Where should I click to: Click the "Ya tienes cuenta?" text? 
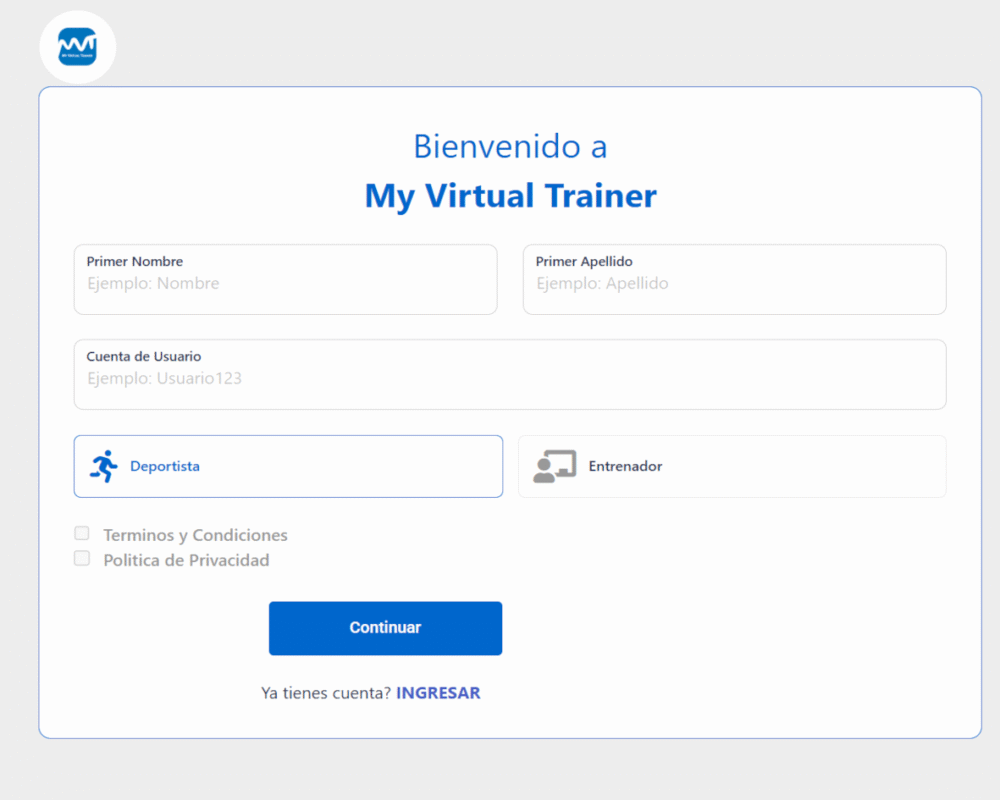tap(326, 693)
